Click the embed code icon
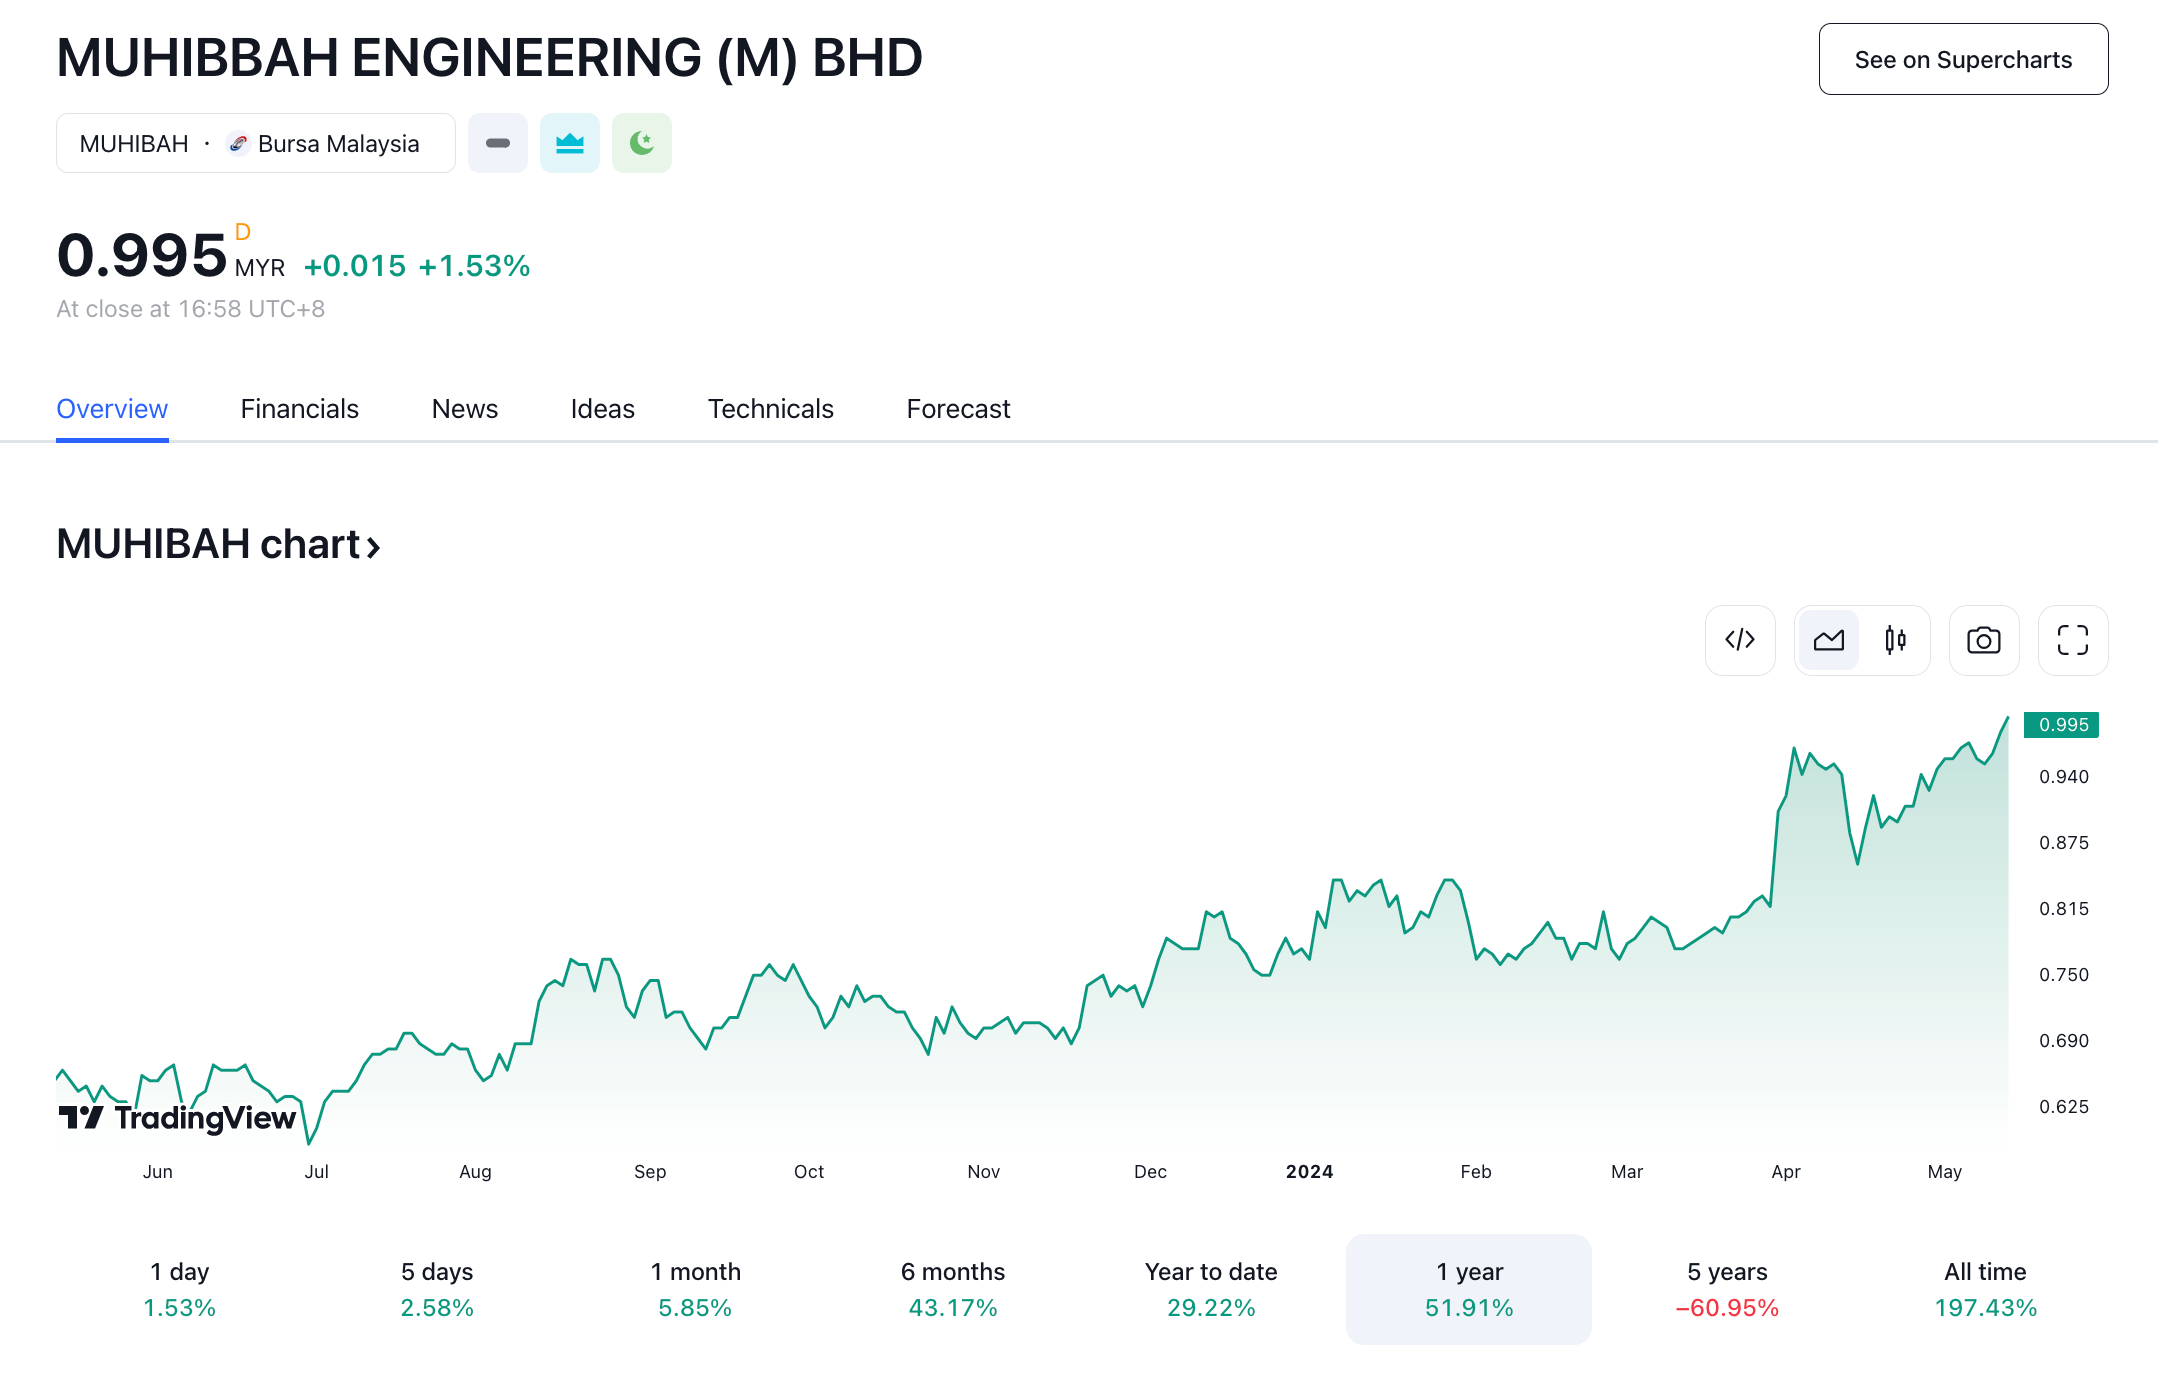This screenshot has height=1374, width=2158. (x=1740, y=640)
